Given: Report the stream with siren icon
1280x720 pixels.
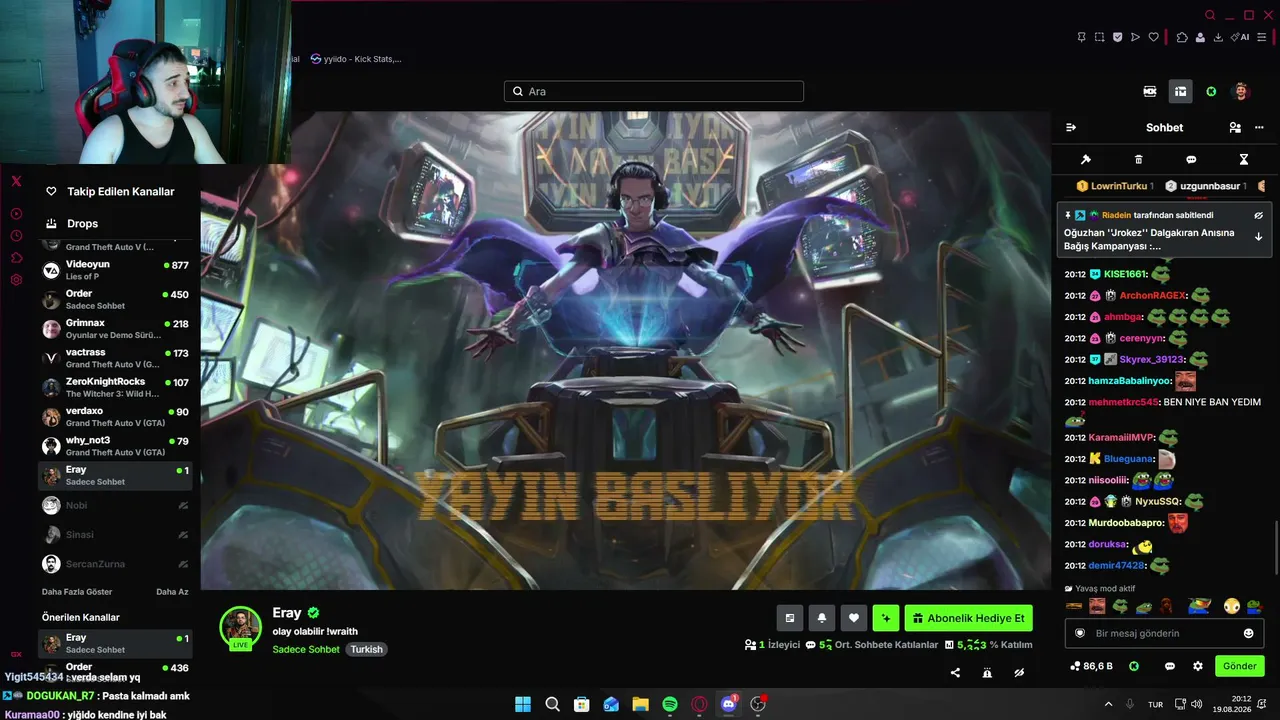Looking at the screenshot, I should click(x=987, y=673).
